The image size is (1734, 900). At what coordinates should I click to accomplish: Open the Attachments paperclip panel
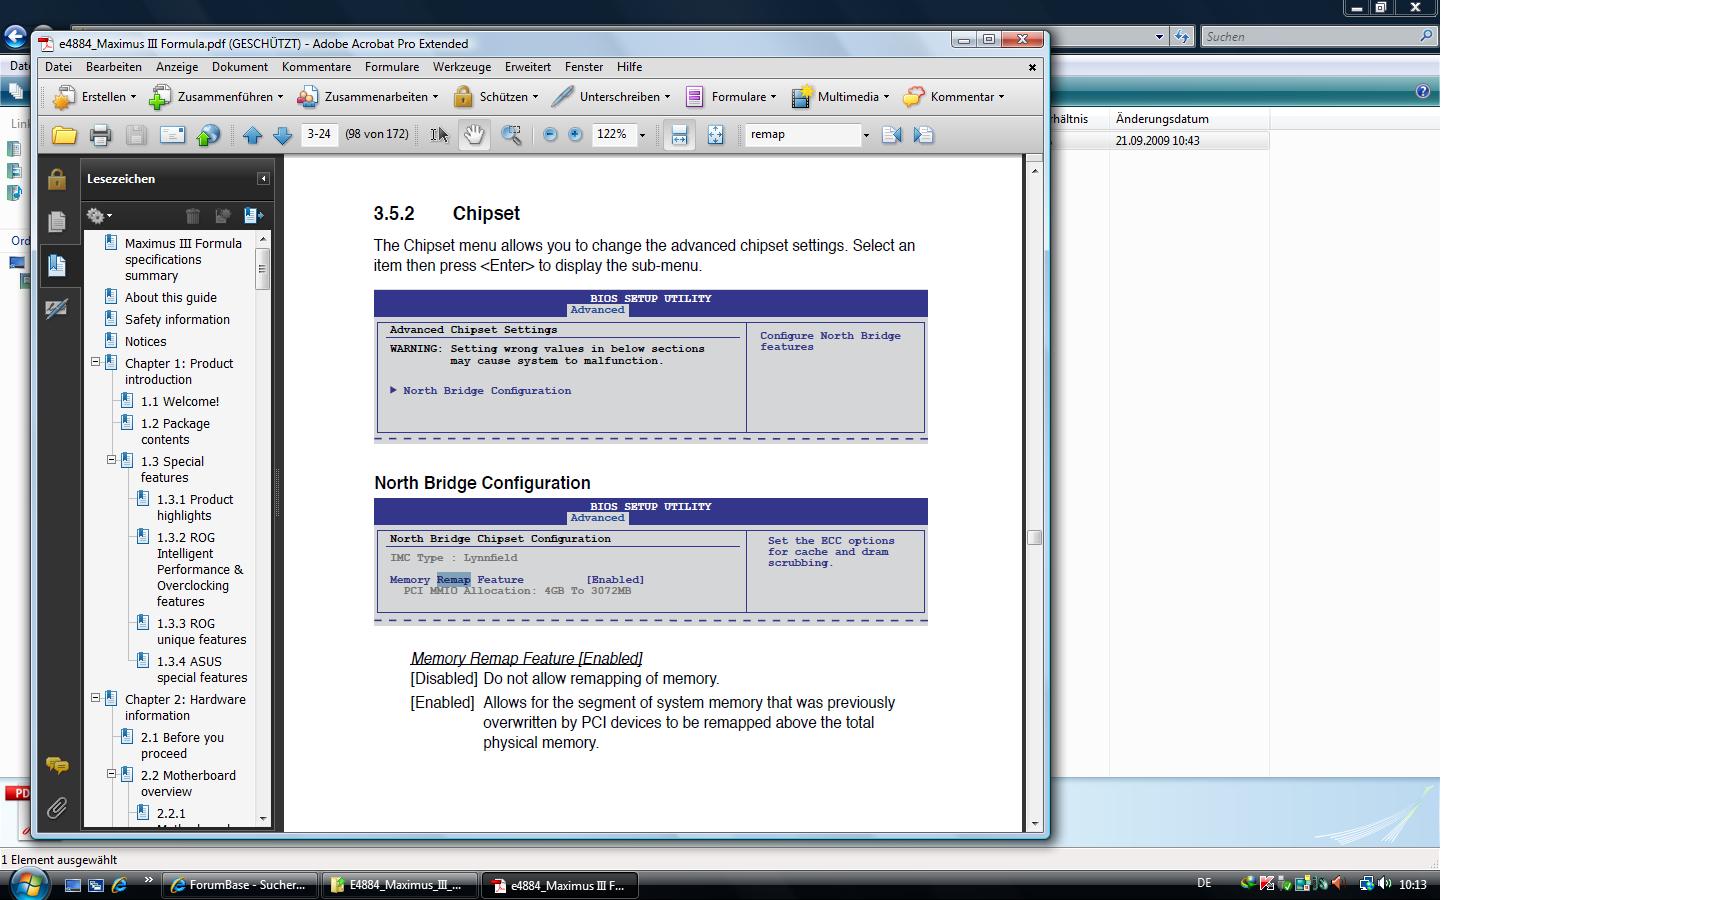tap(57, 808)
